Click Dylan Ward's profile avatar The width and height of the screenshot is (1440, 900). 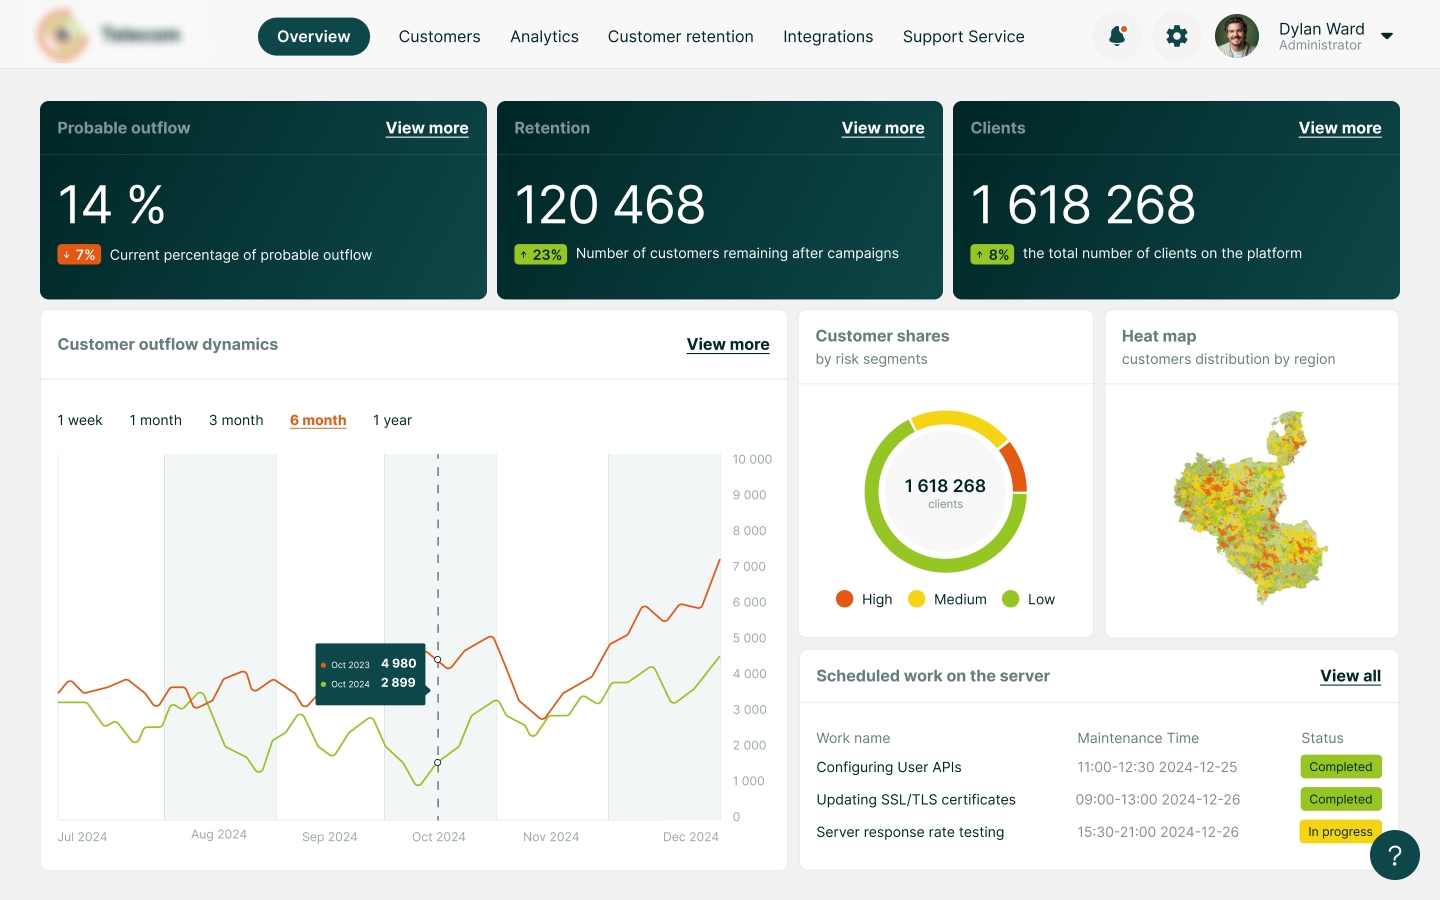(x=1237, y=37)
